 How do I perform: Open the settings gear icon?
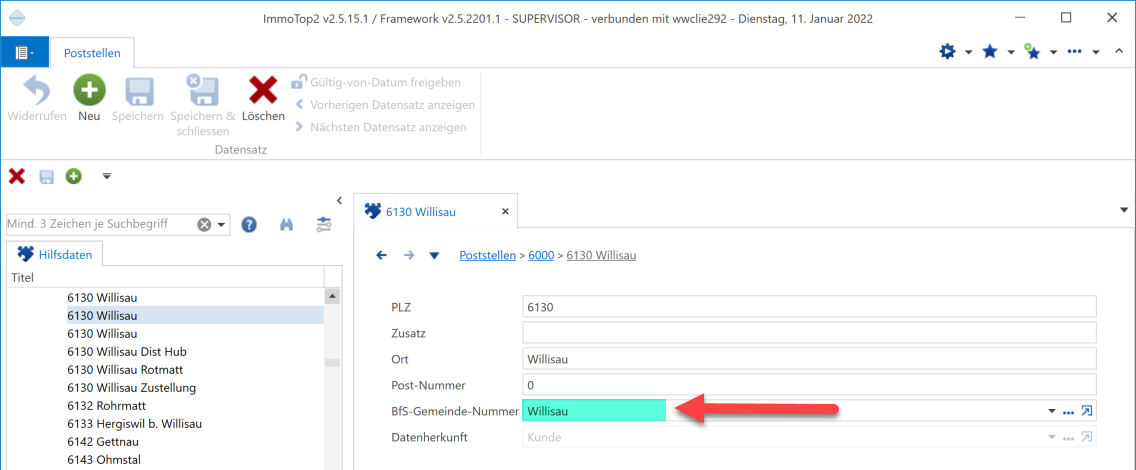(947, 51)
